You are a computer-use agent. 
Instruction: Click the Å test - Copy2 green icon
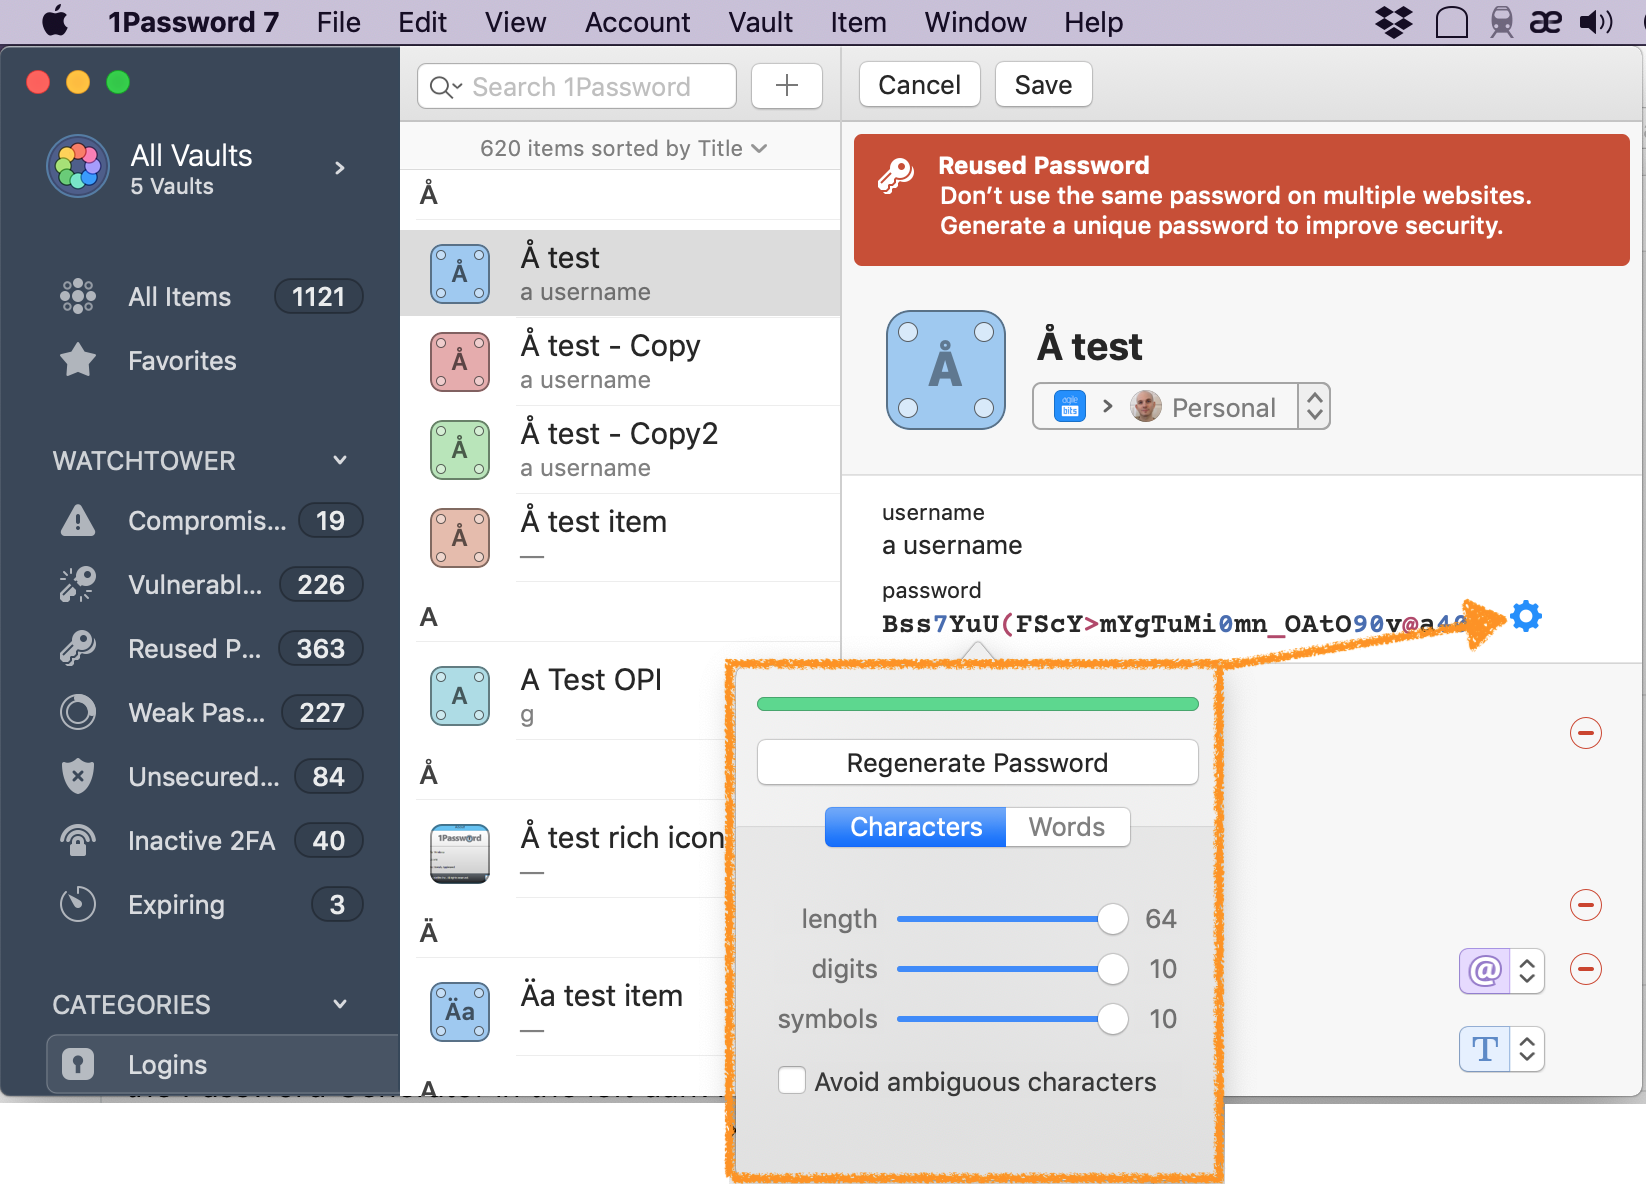click(460, 450)
